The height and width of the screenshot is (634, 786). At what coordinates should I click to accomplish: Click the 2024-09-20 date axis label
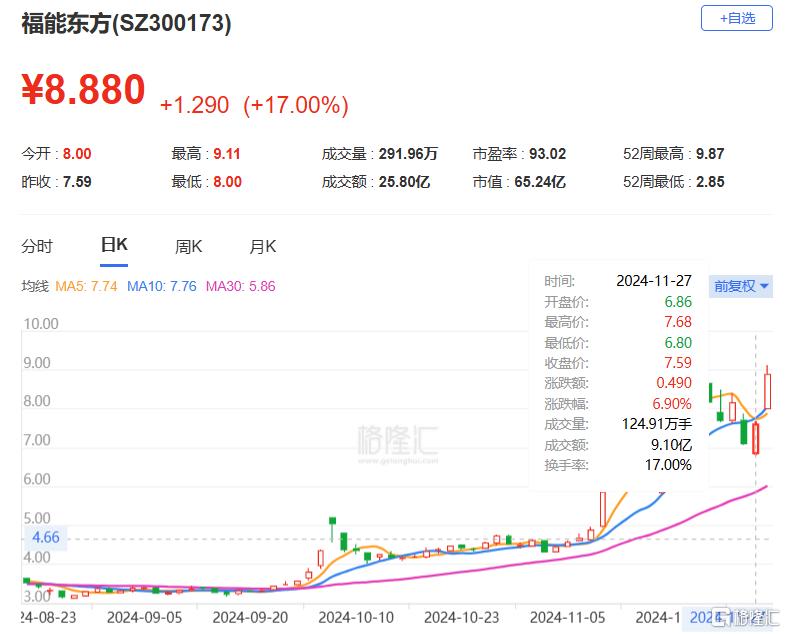250,617
